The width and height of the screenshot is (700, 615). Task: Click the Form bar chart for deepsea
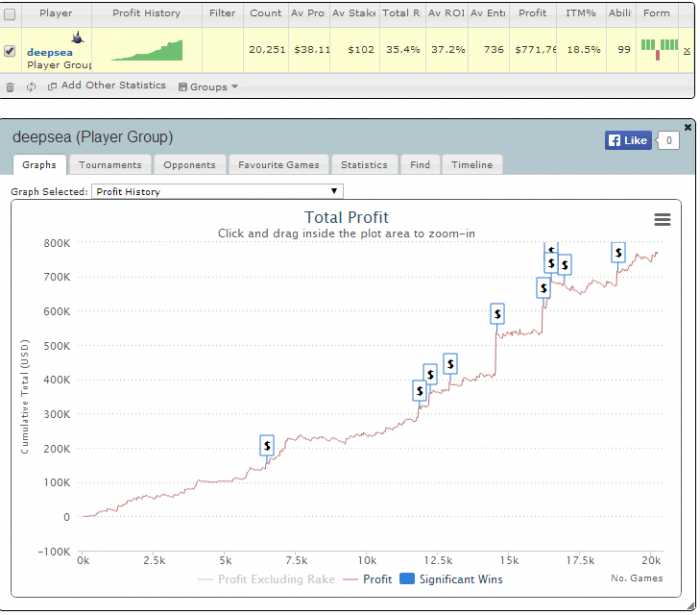(x=659, y=49)
